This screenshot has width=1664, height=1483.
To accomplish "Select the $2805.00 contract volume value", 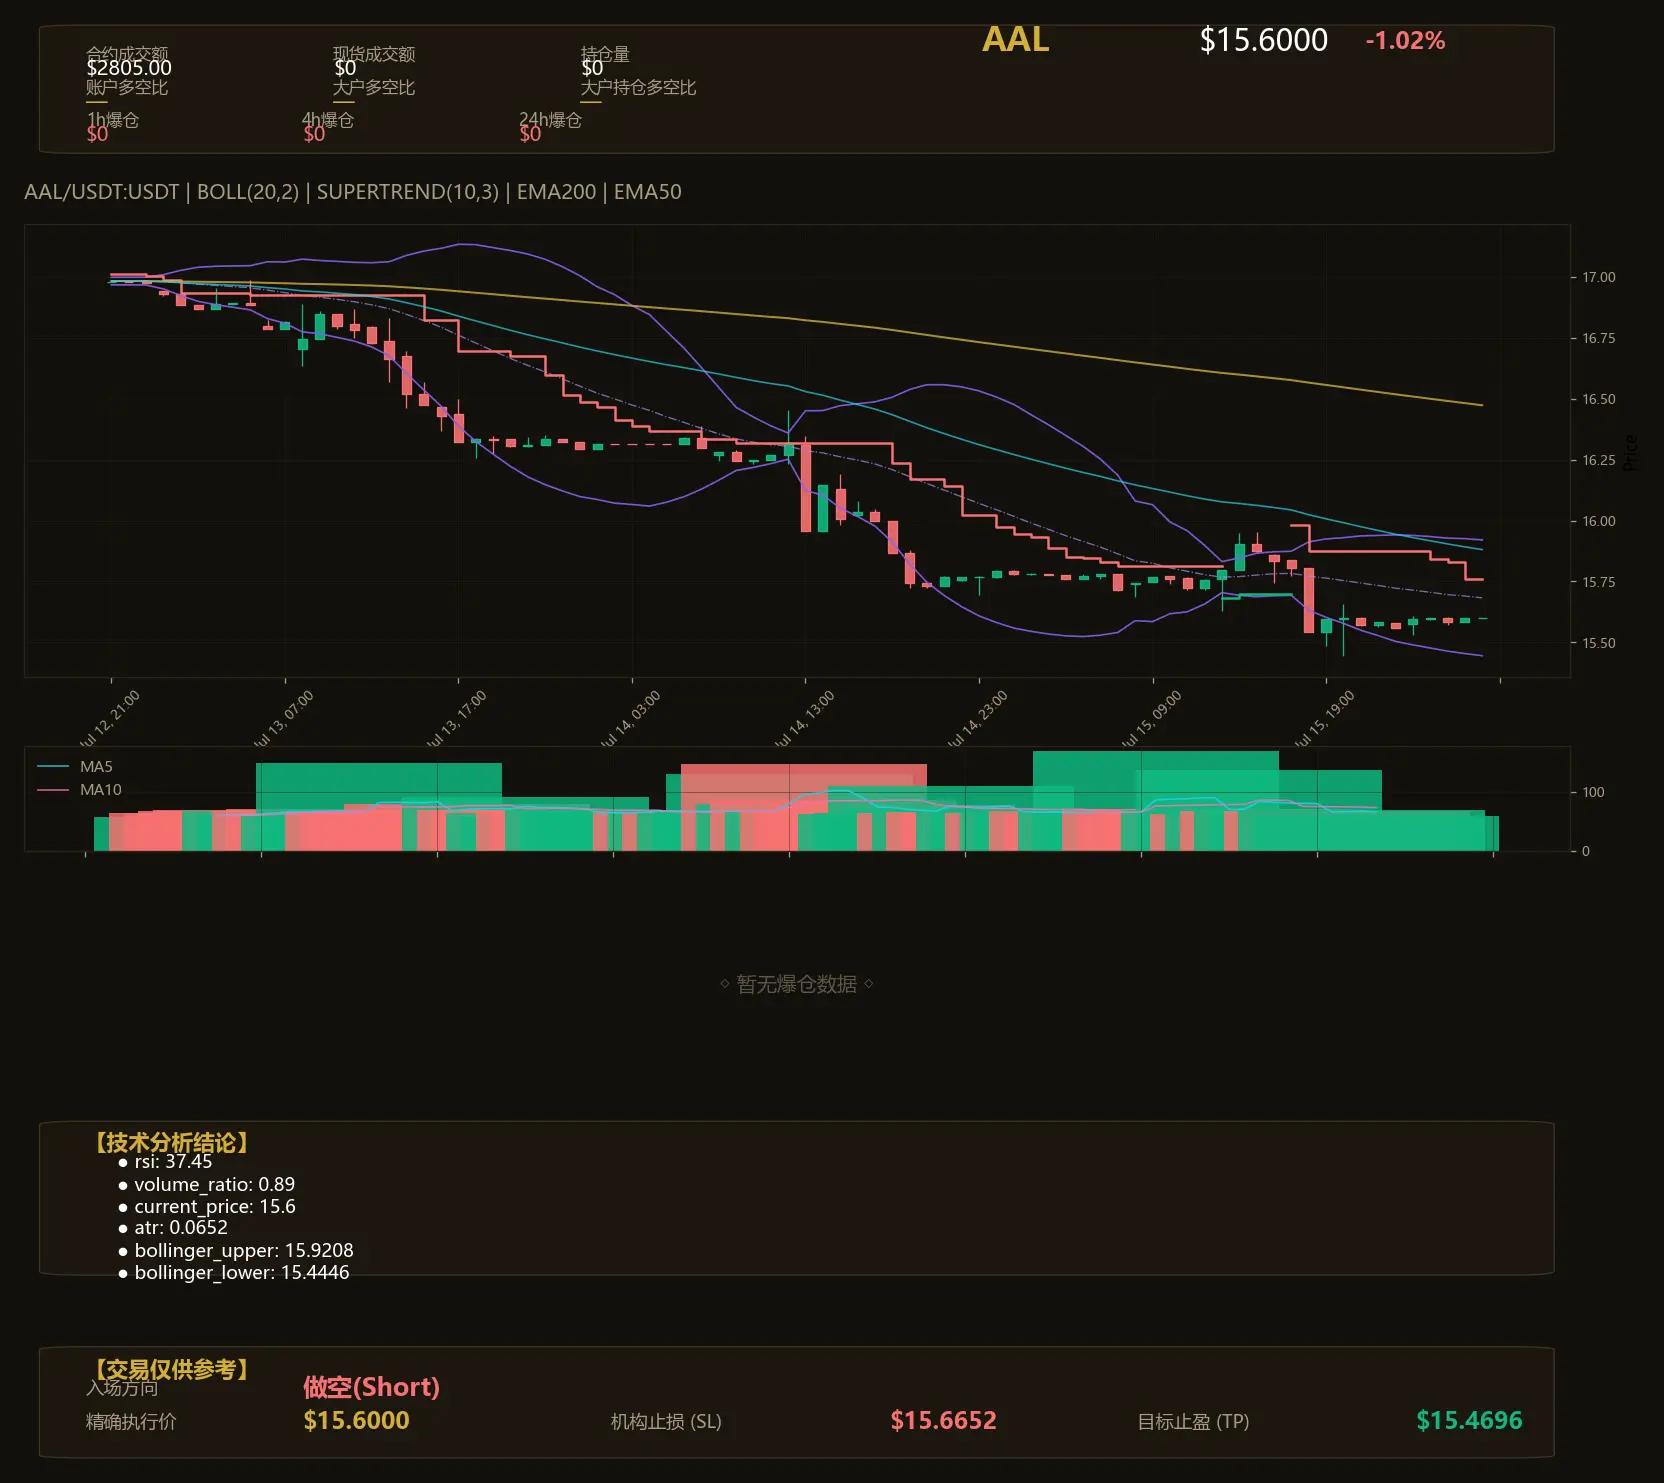I will pos(129,68).
